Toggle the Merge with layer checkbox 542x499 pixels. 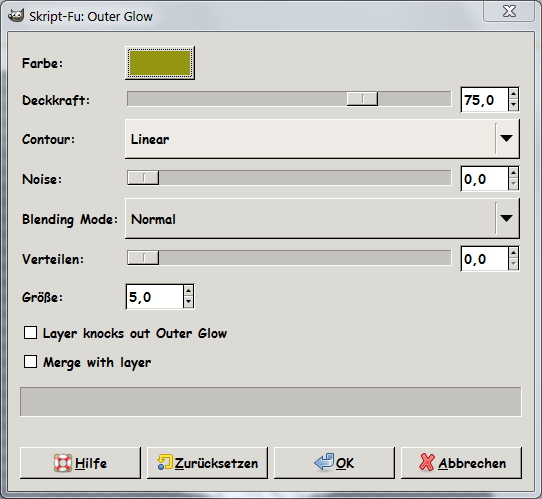tap(30, 362)
